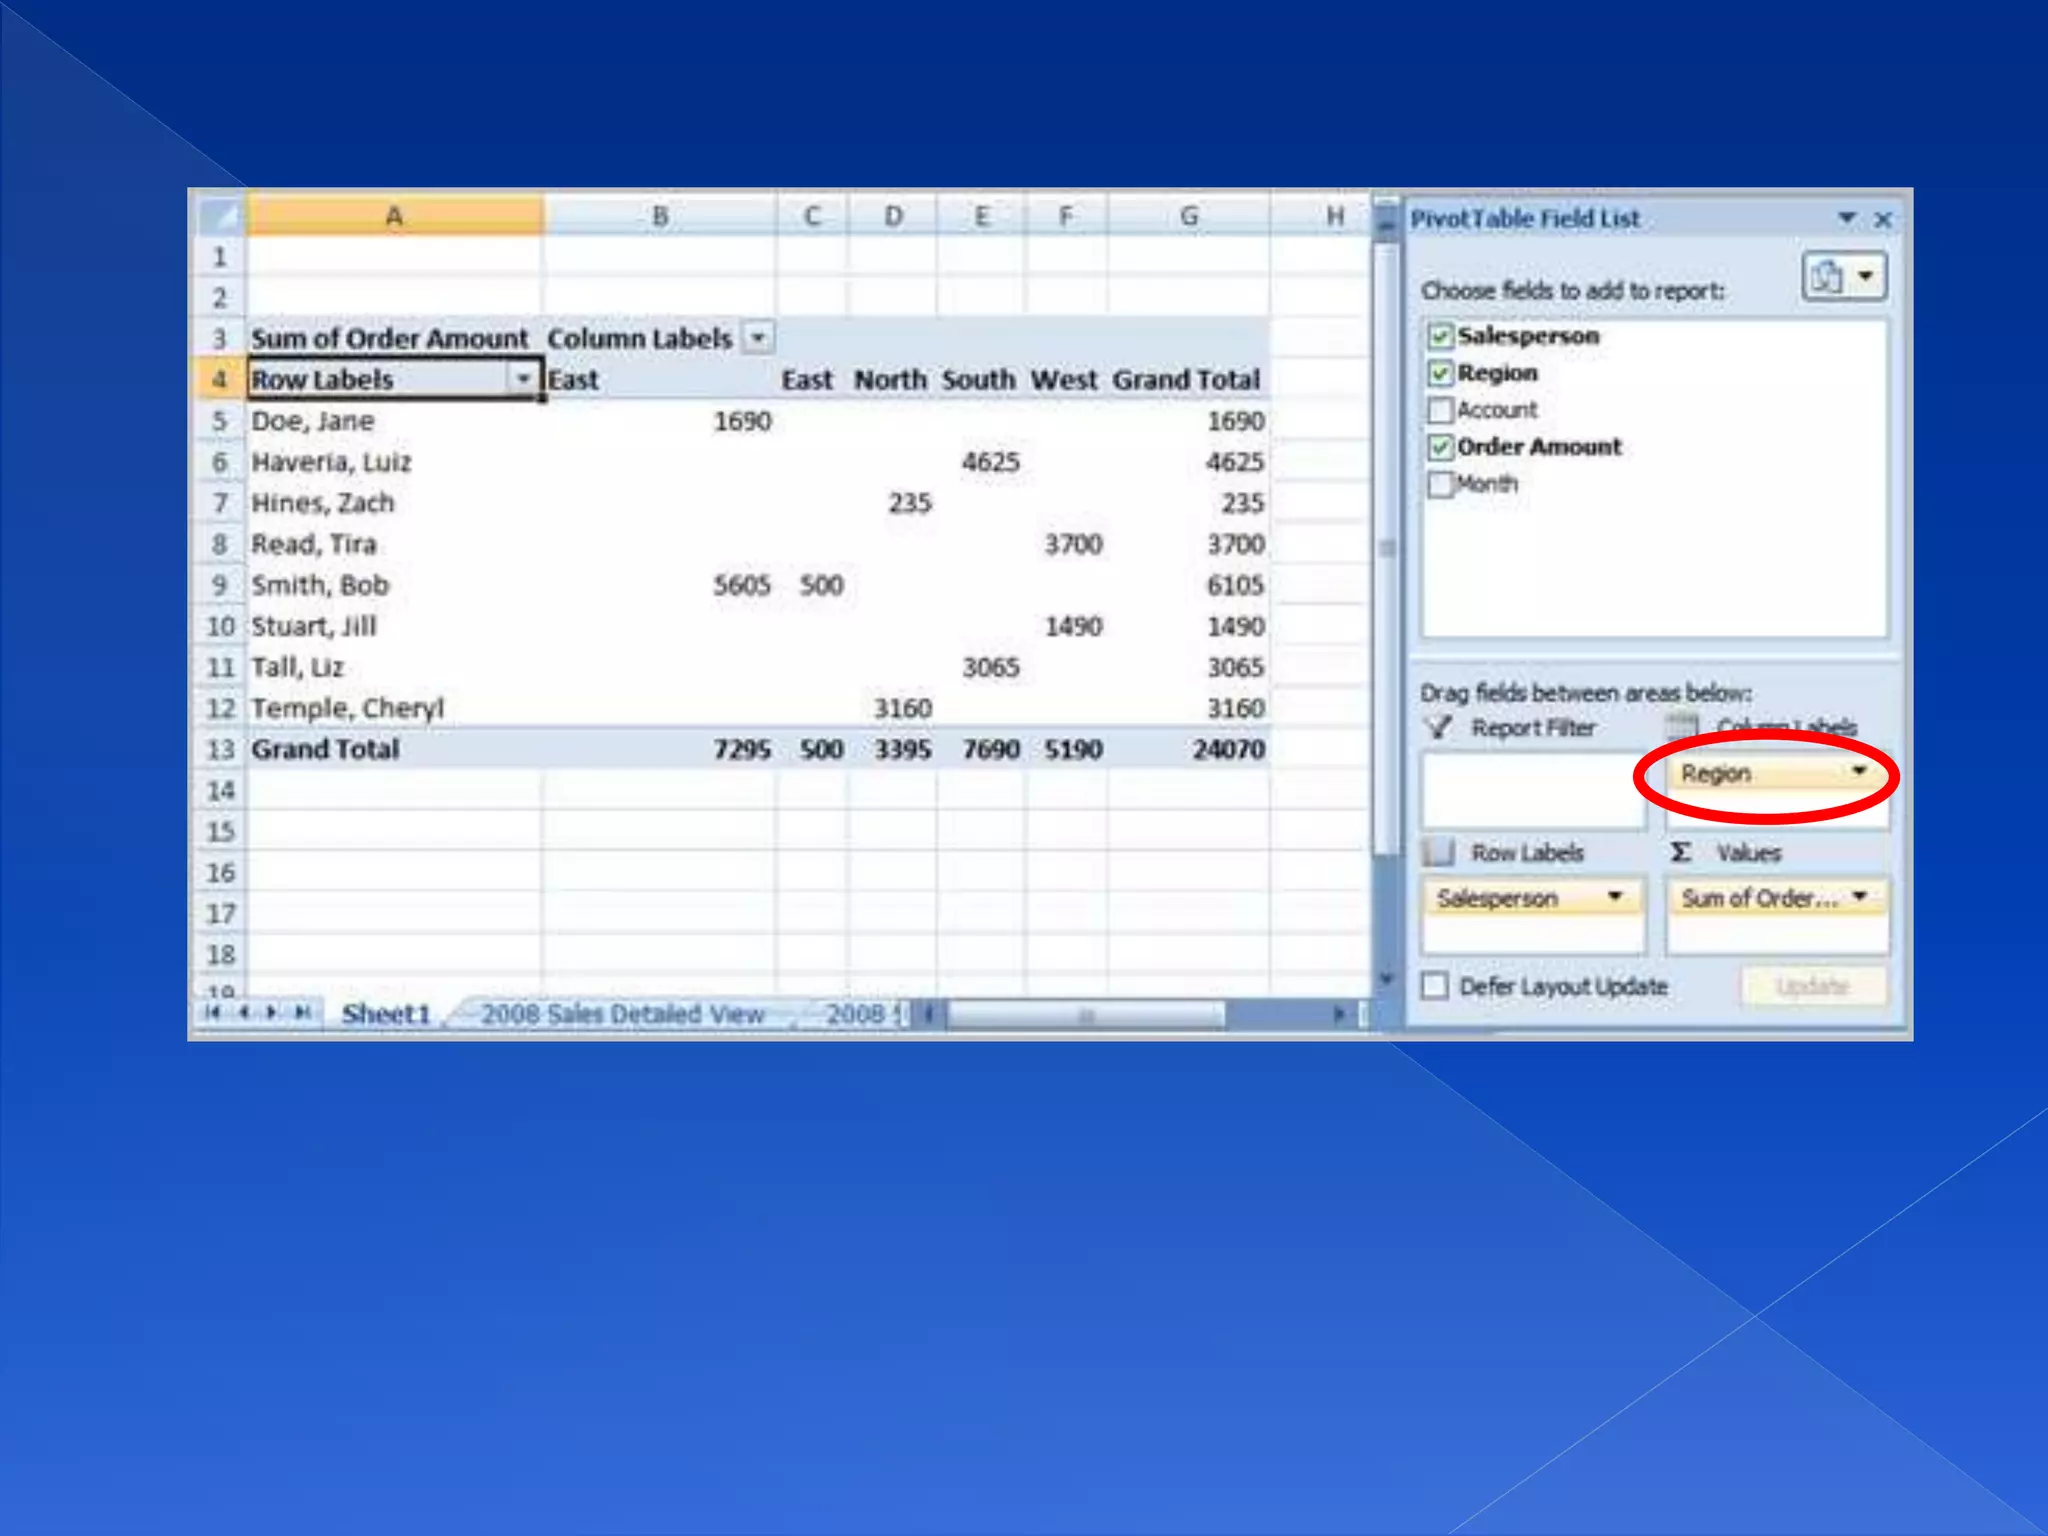Open the Column Labels filter dropdown
This screenshot has height=1536, width=2048.
pos(759,338)
